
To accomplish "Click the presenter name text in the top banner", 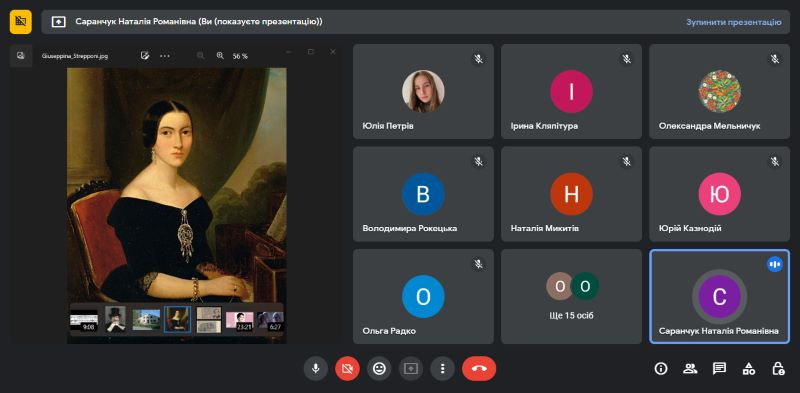I will point(199,22).
